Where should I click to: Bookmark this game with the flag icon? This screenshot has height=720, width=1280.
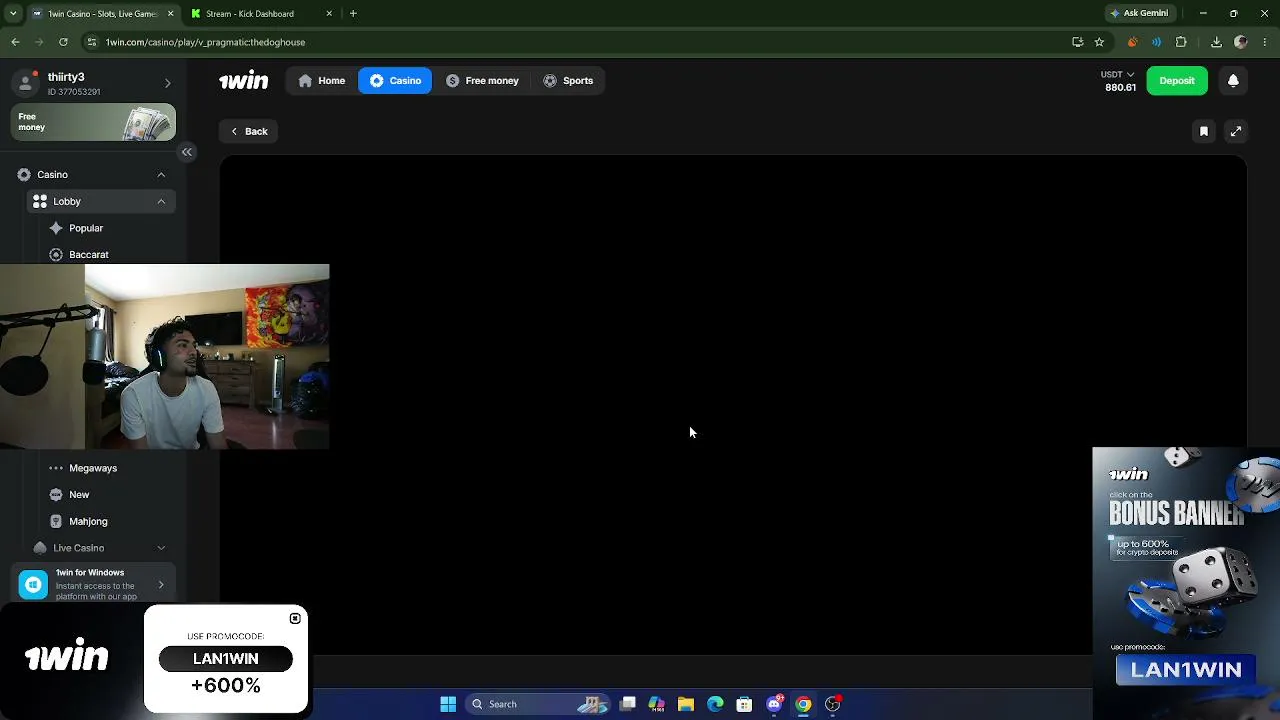tap(1204, 131)
